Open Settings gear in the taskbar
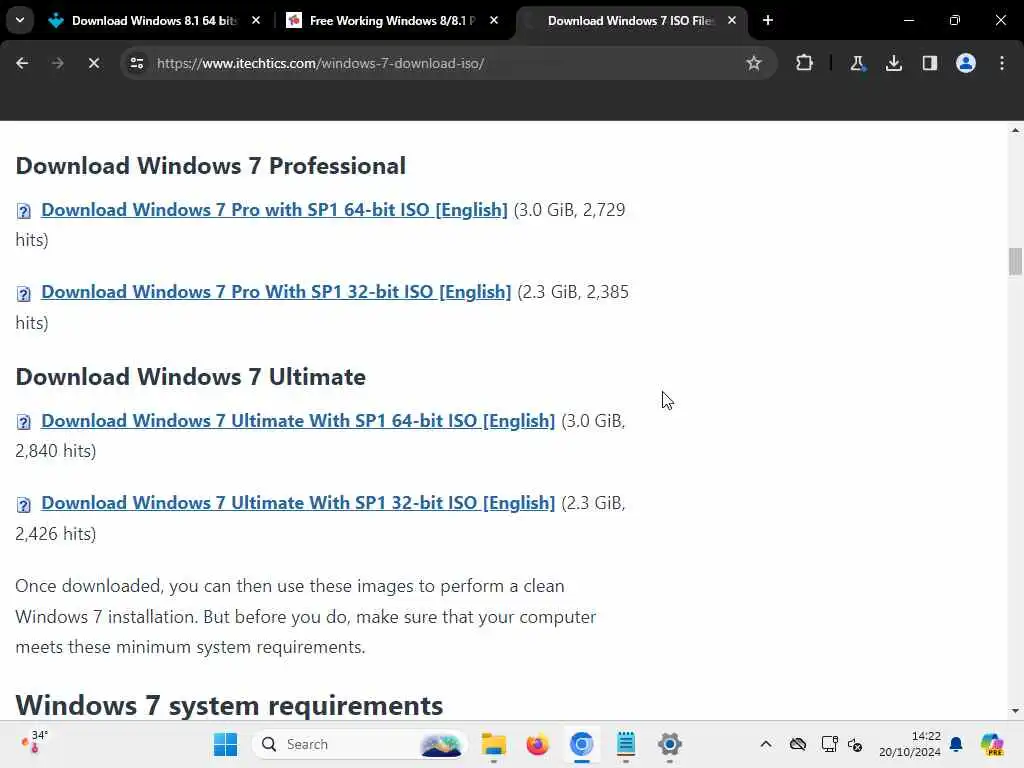The width and height of the screenshot is (1024, 768). point(669,744)
